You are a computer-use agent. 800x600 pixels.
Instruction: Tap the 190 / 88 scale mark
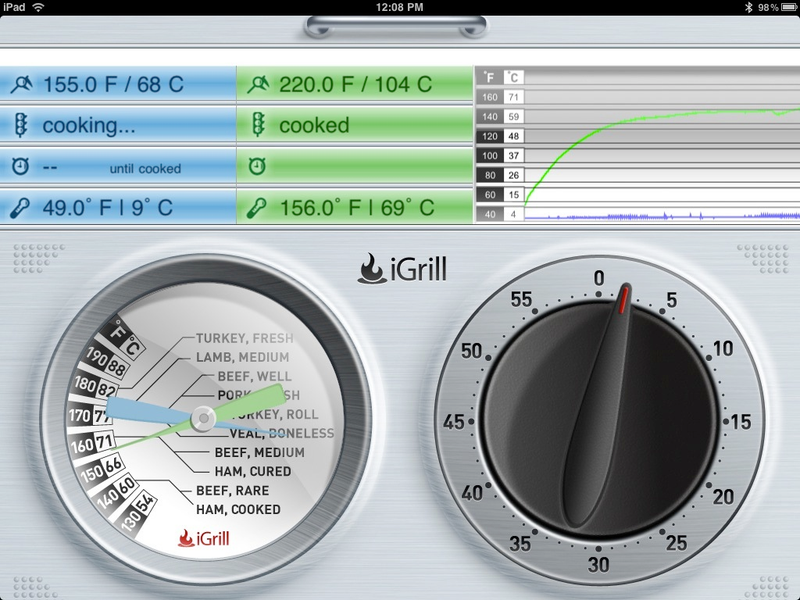pyautogui.click(x=106, y=362)
